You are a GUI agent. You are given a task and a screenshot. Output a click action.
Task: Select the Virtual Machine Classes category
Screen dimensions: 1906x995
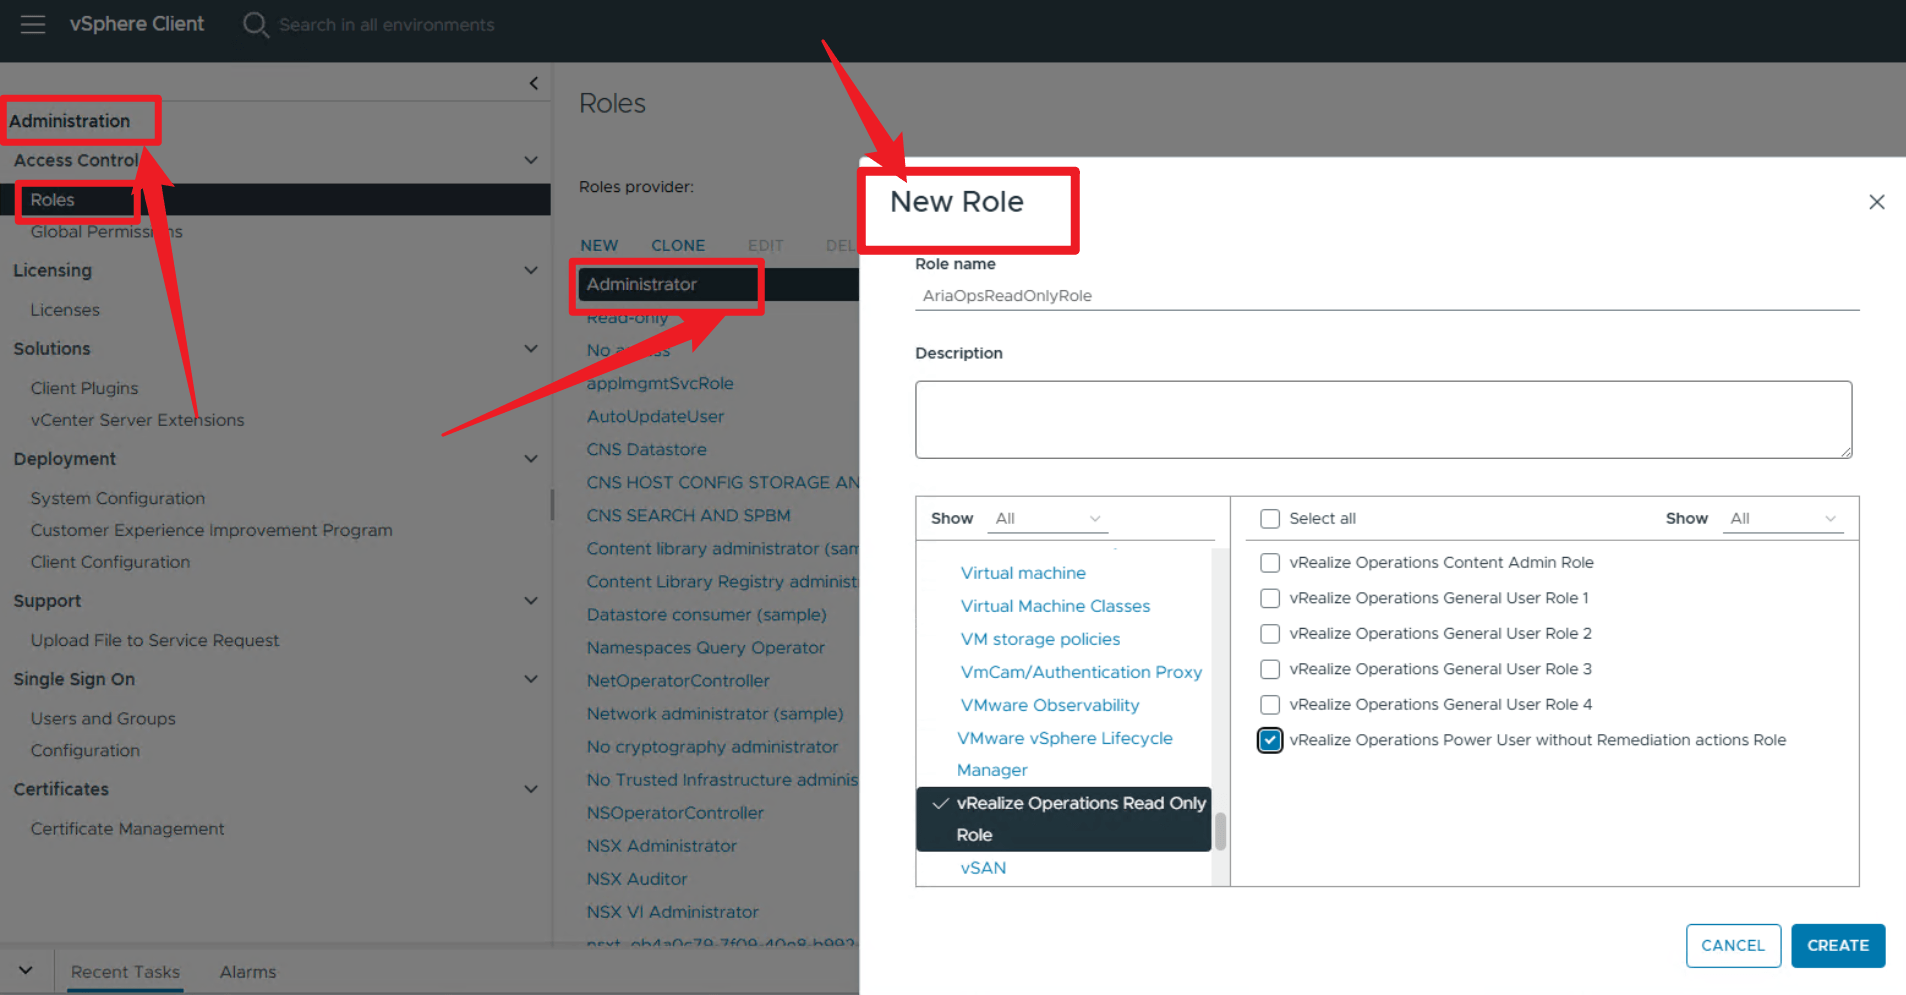pos(1055,606)
